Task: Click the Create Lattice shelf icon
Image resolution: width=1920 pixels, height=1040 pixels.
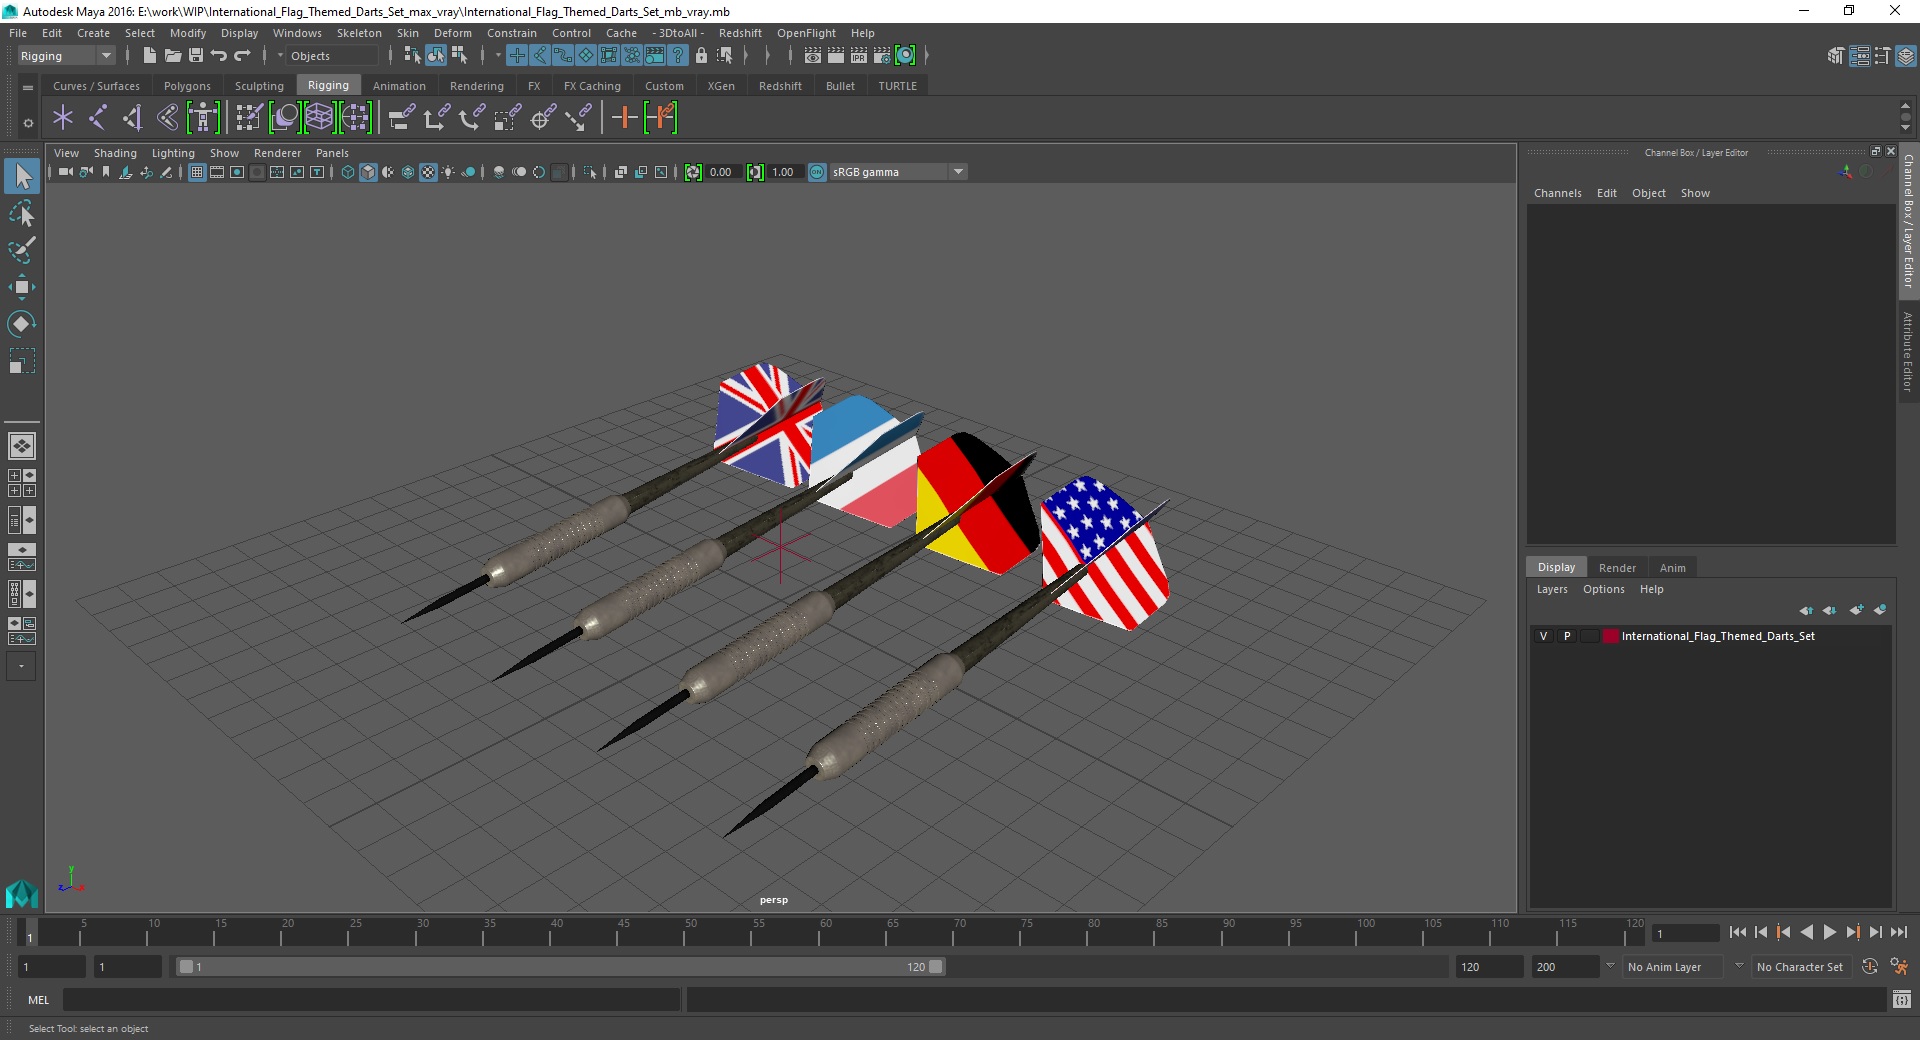Action: tap(319, 118)
